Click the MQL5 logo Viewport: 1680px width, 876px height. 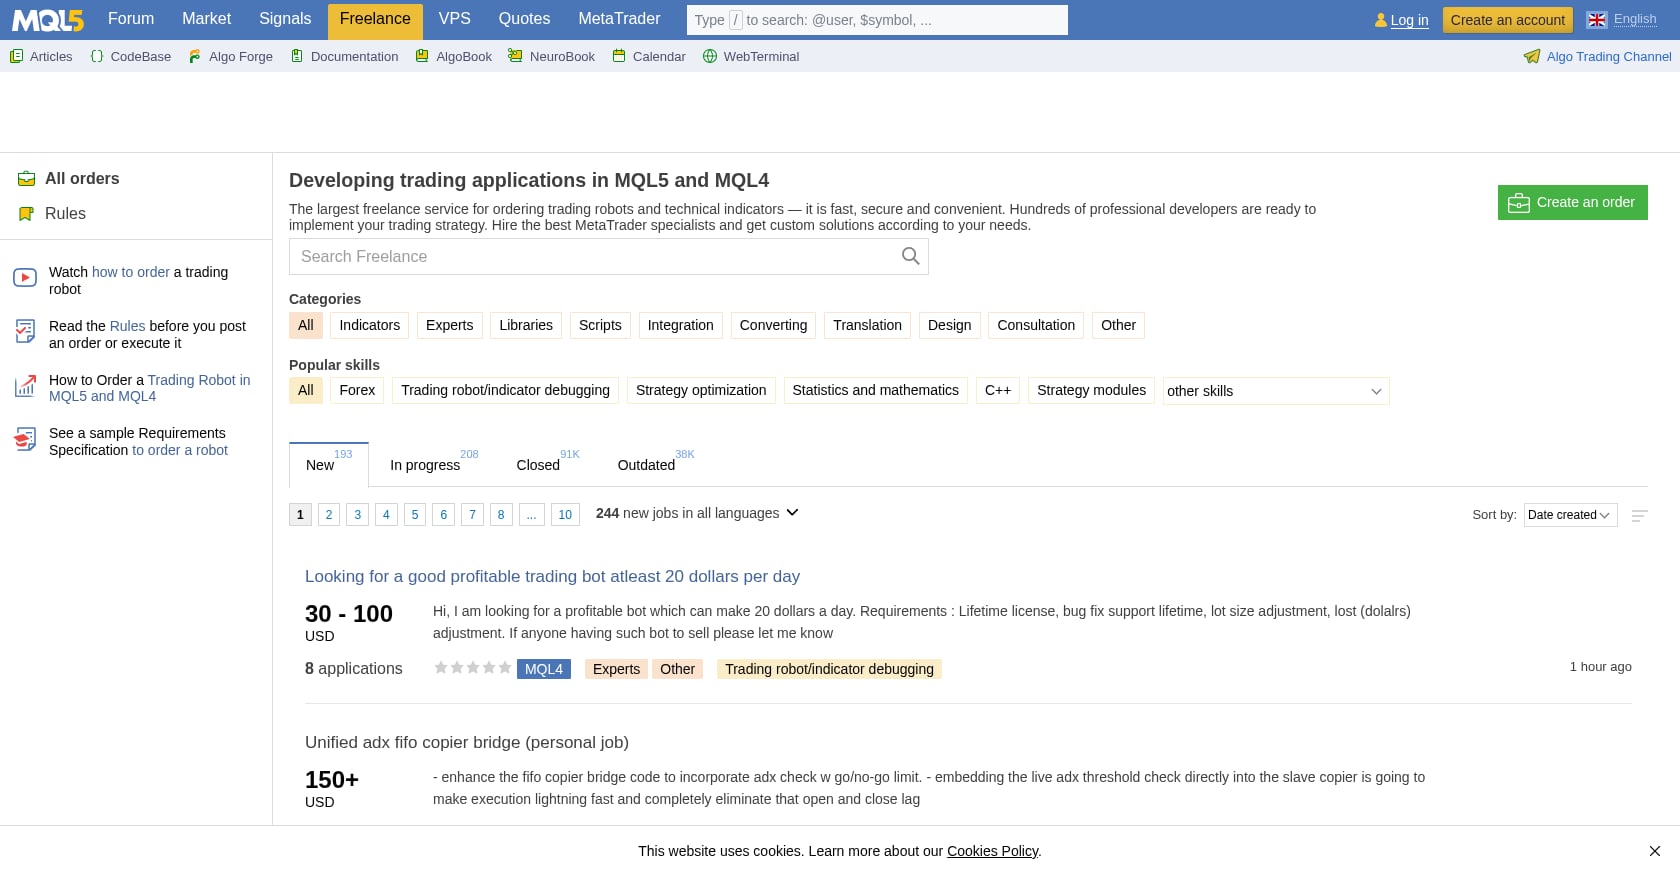(48, 20)
